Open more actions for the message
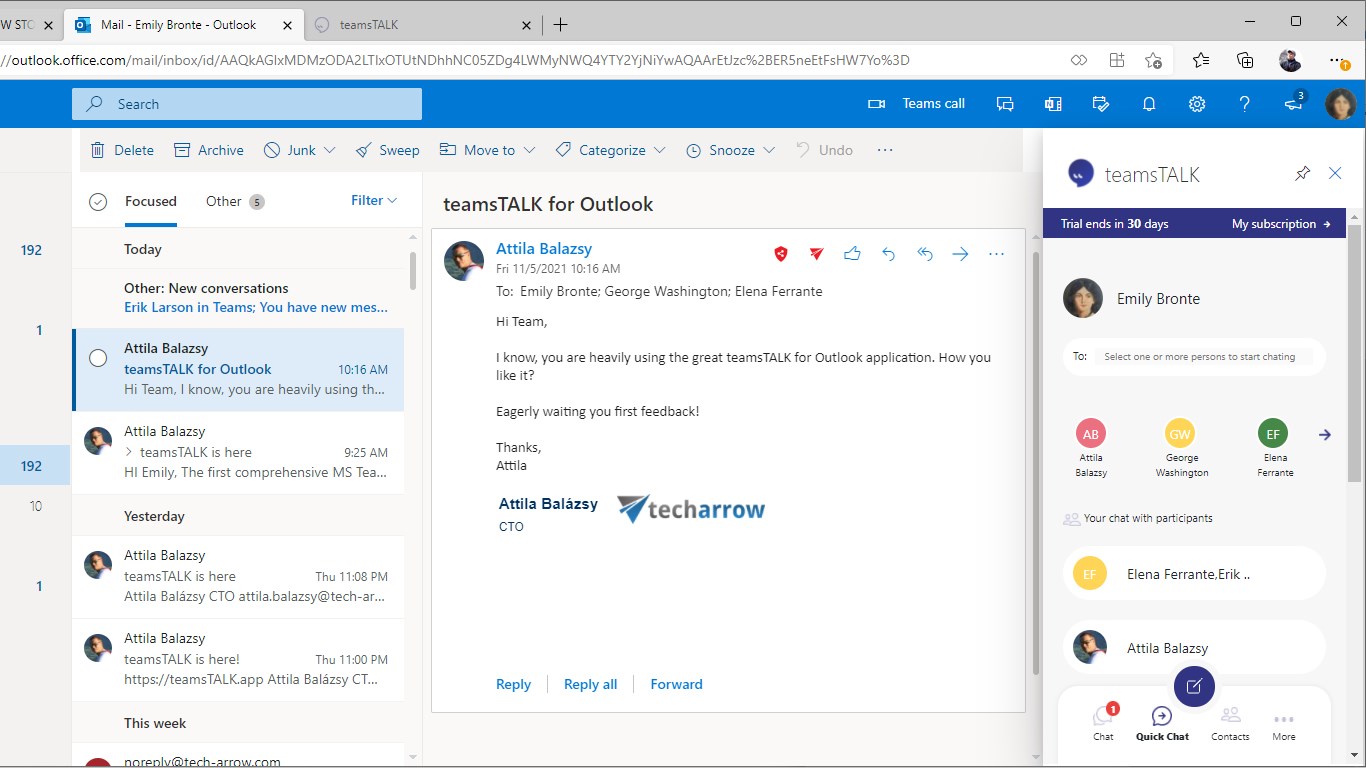1366x768 pixels. click(996, 254)
